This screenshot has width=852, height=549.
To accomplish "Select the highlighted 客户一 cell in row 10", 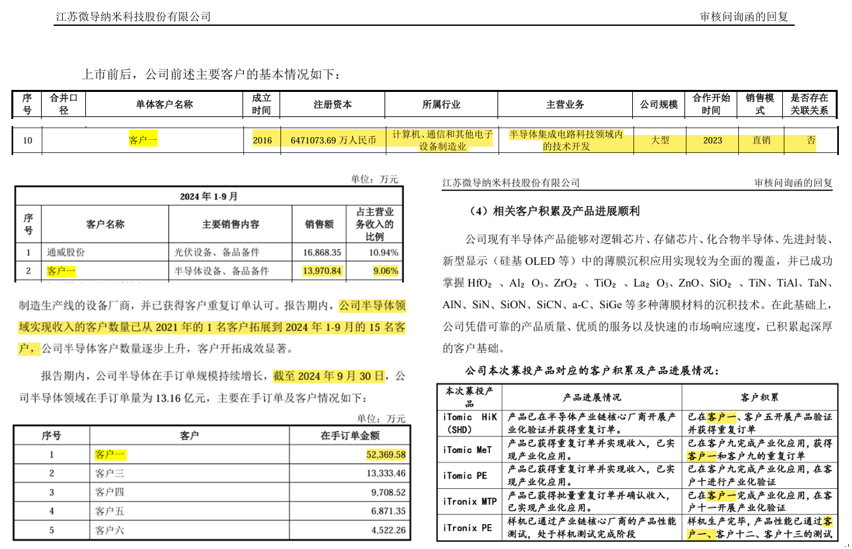I will click(x=143, y=140).
